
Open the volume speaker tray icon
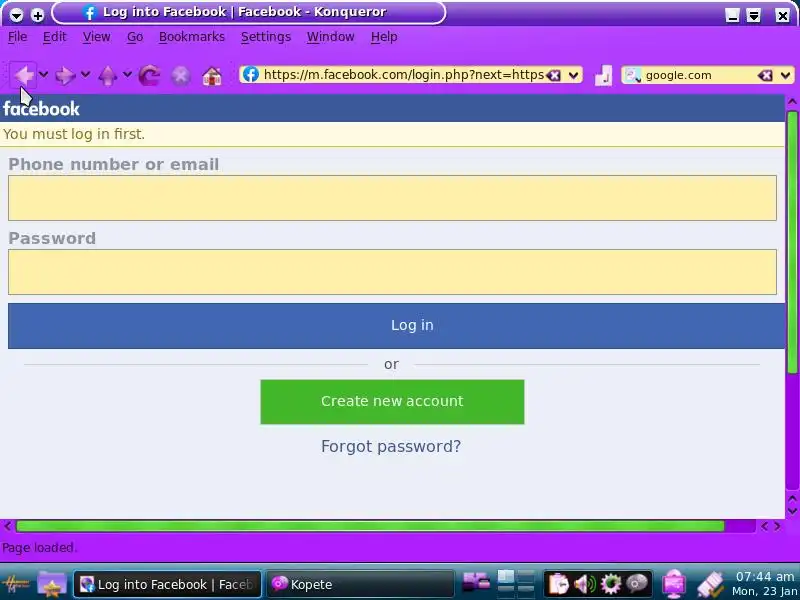point(585,583)
